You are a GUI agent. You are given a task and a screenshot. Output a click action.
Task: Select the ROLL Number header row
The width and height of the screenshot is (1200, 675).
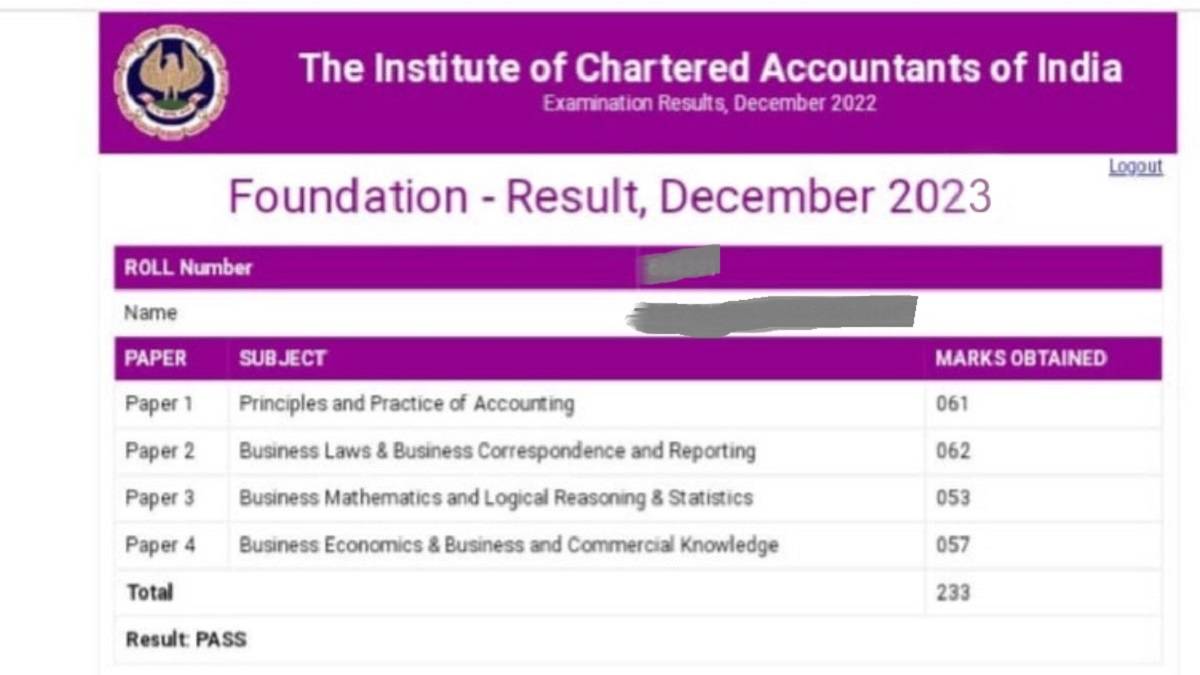coord(186,267)
